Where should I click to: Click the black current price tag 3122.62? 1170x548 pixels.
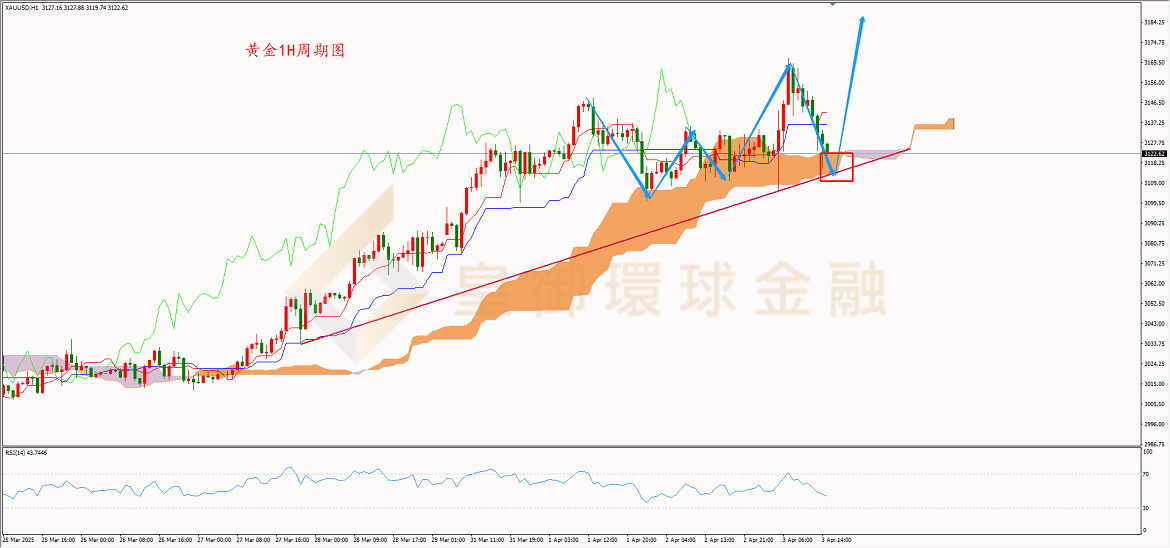(1154, 153)
